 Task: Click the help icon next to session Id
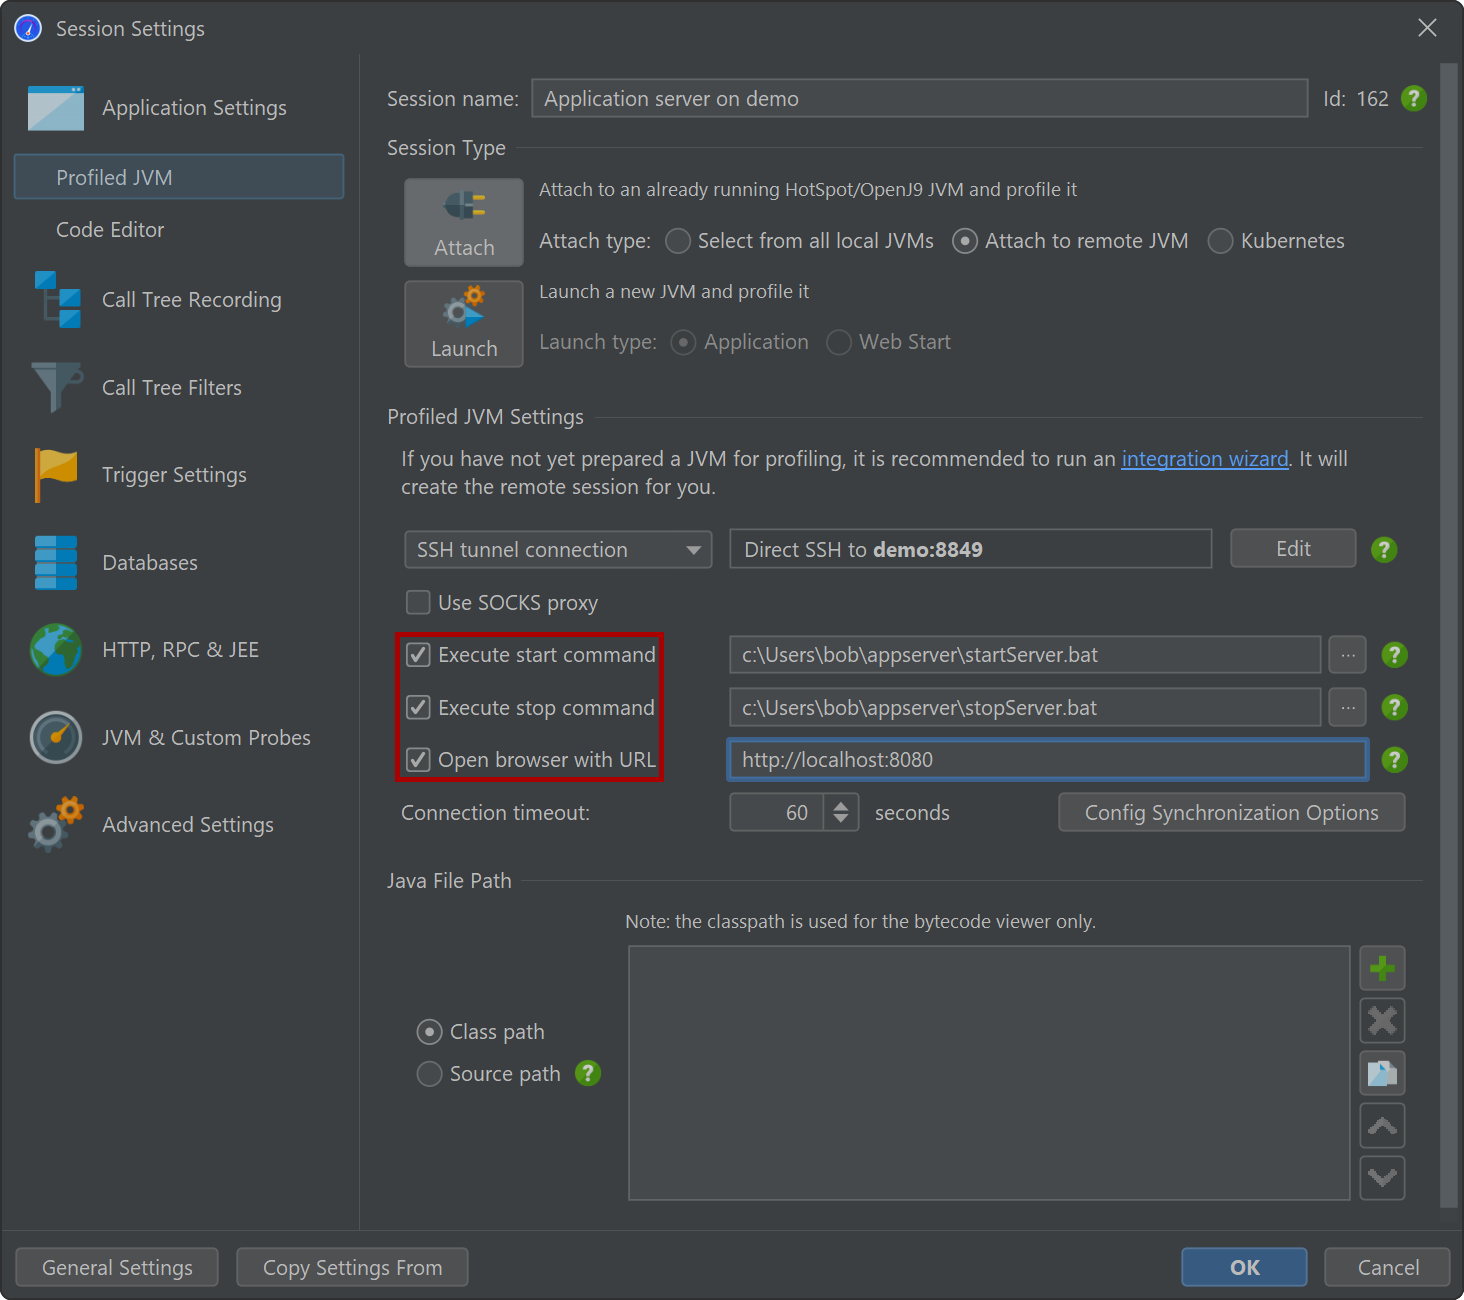[x=1413, y=99]
